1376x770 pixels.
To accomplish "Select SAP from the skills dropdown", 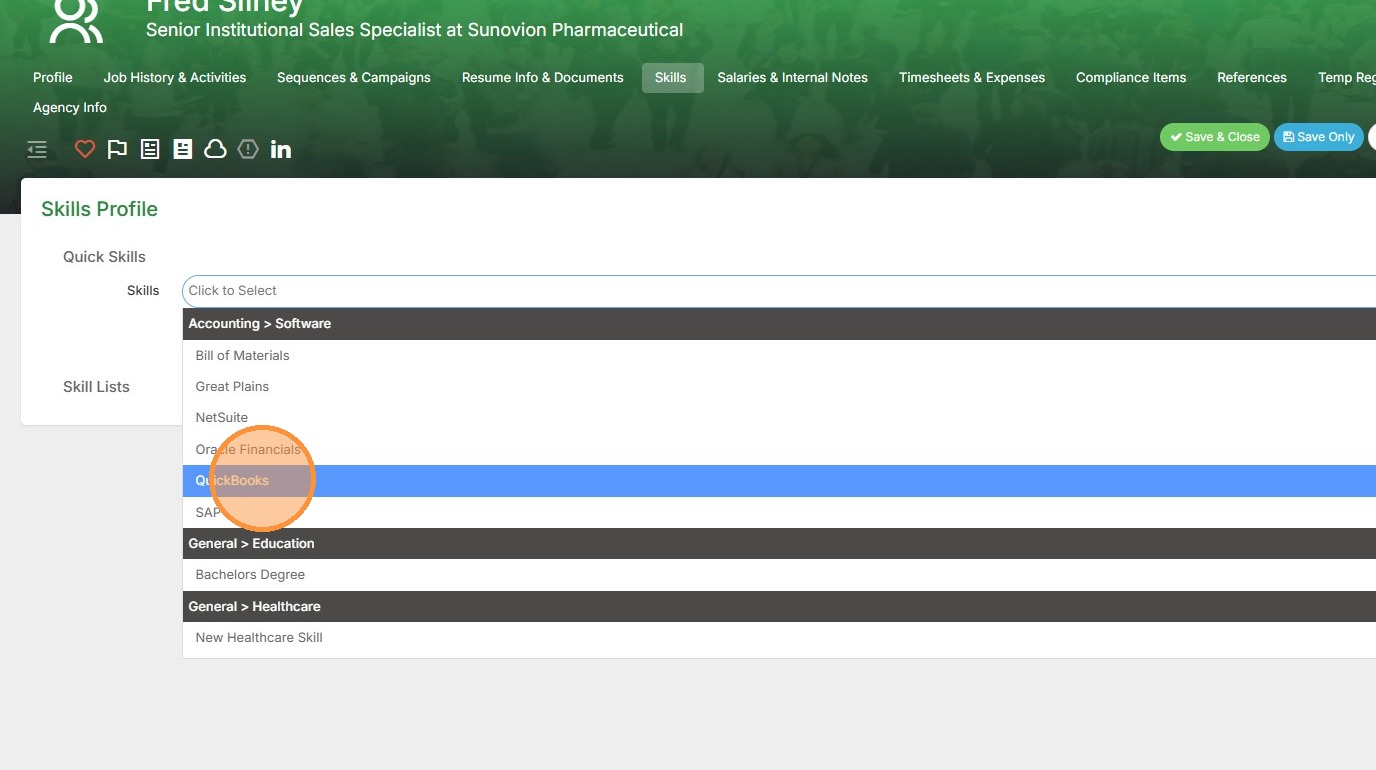I will click(x=779, y=512).
